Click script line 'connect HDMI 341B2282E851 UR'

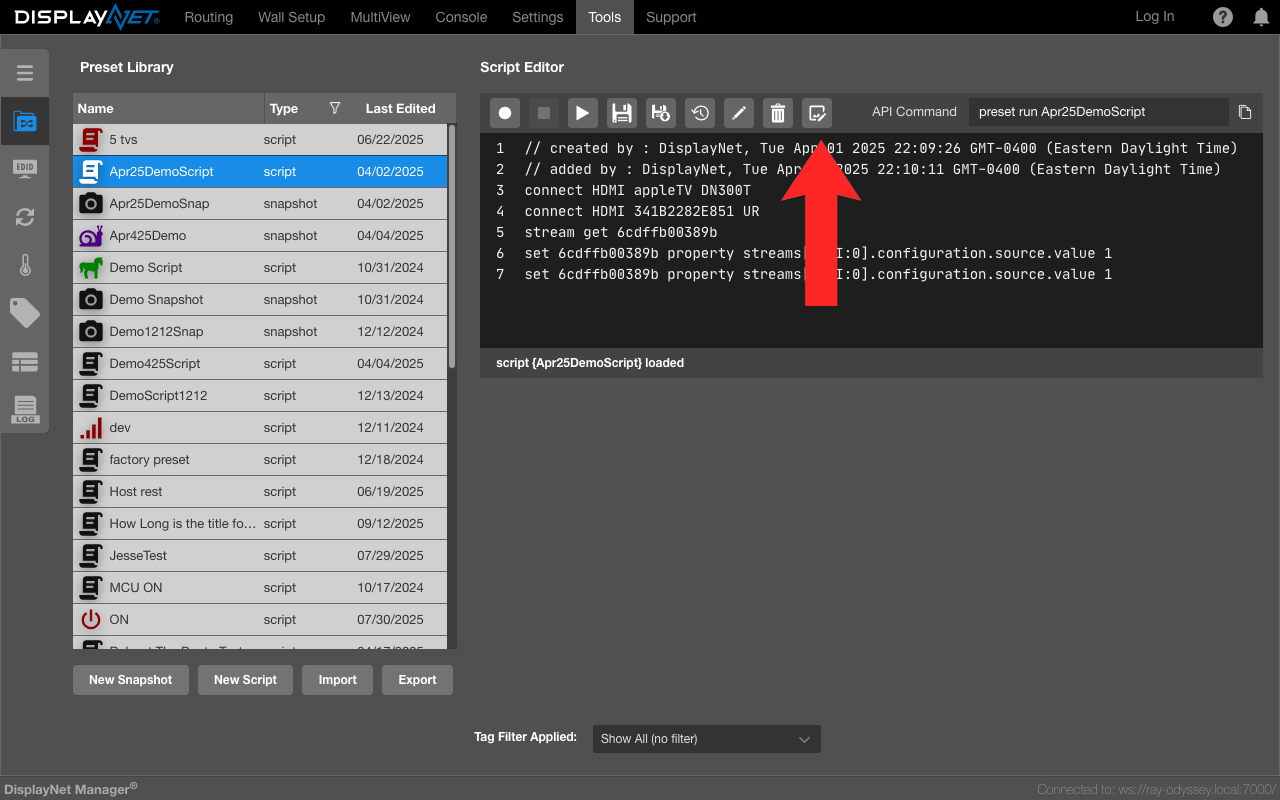pyautogui.click(x=641, y=211)
